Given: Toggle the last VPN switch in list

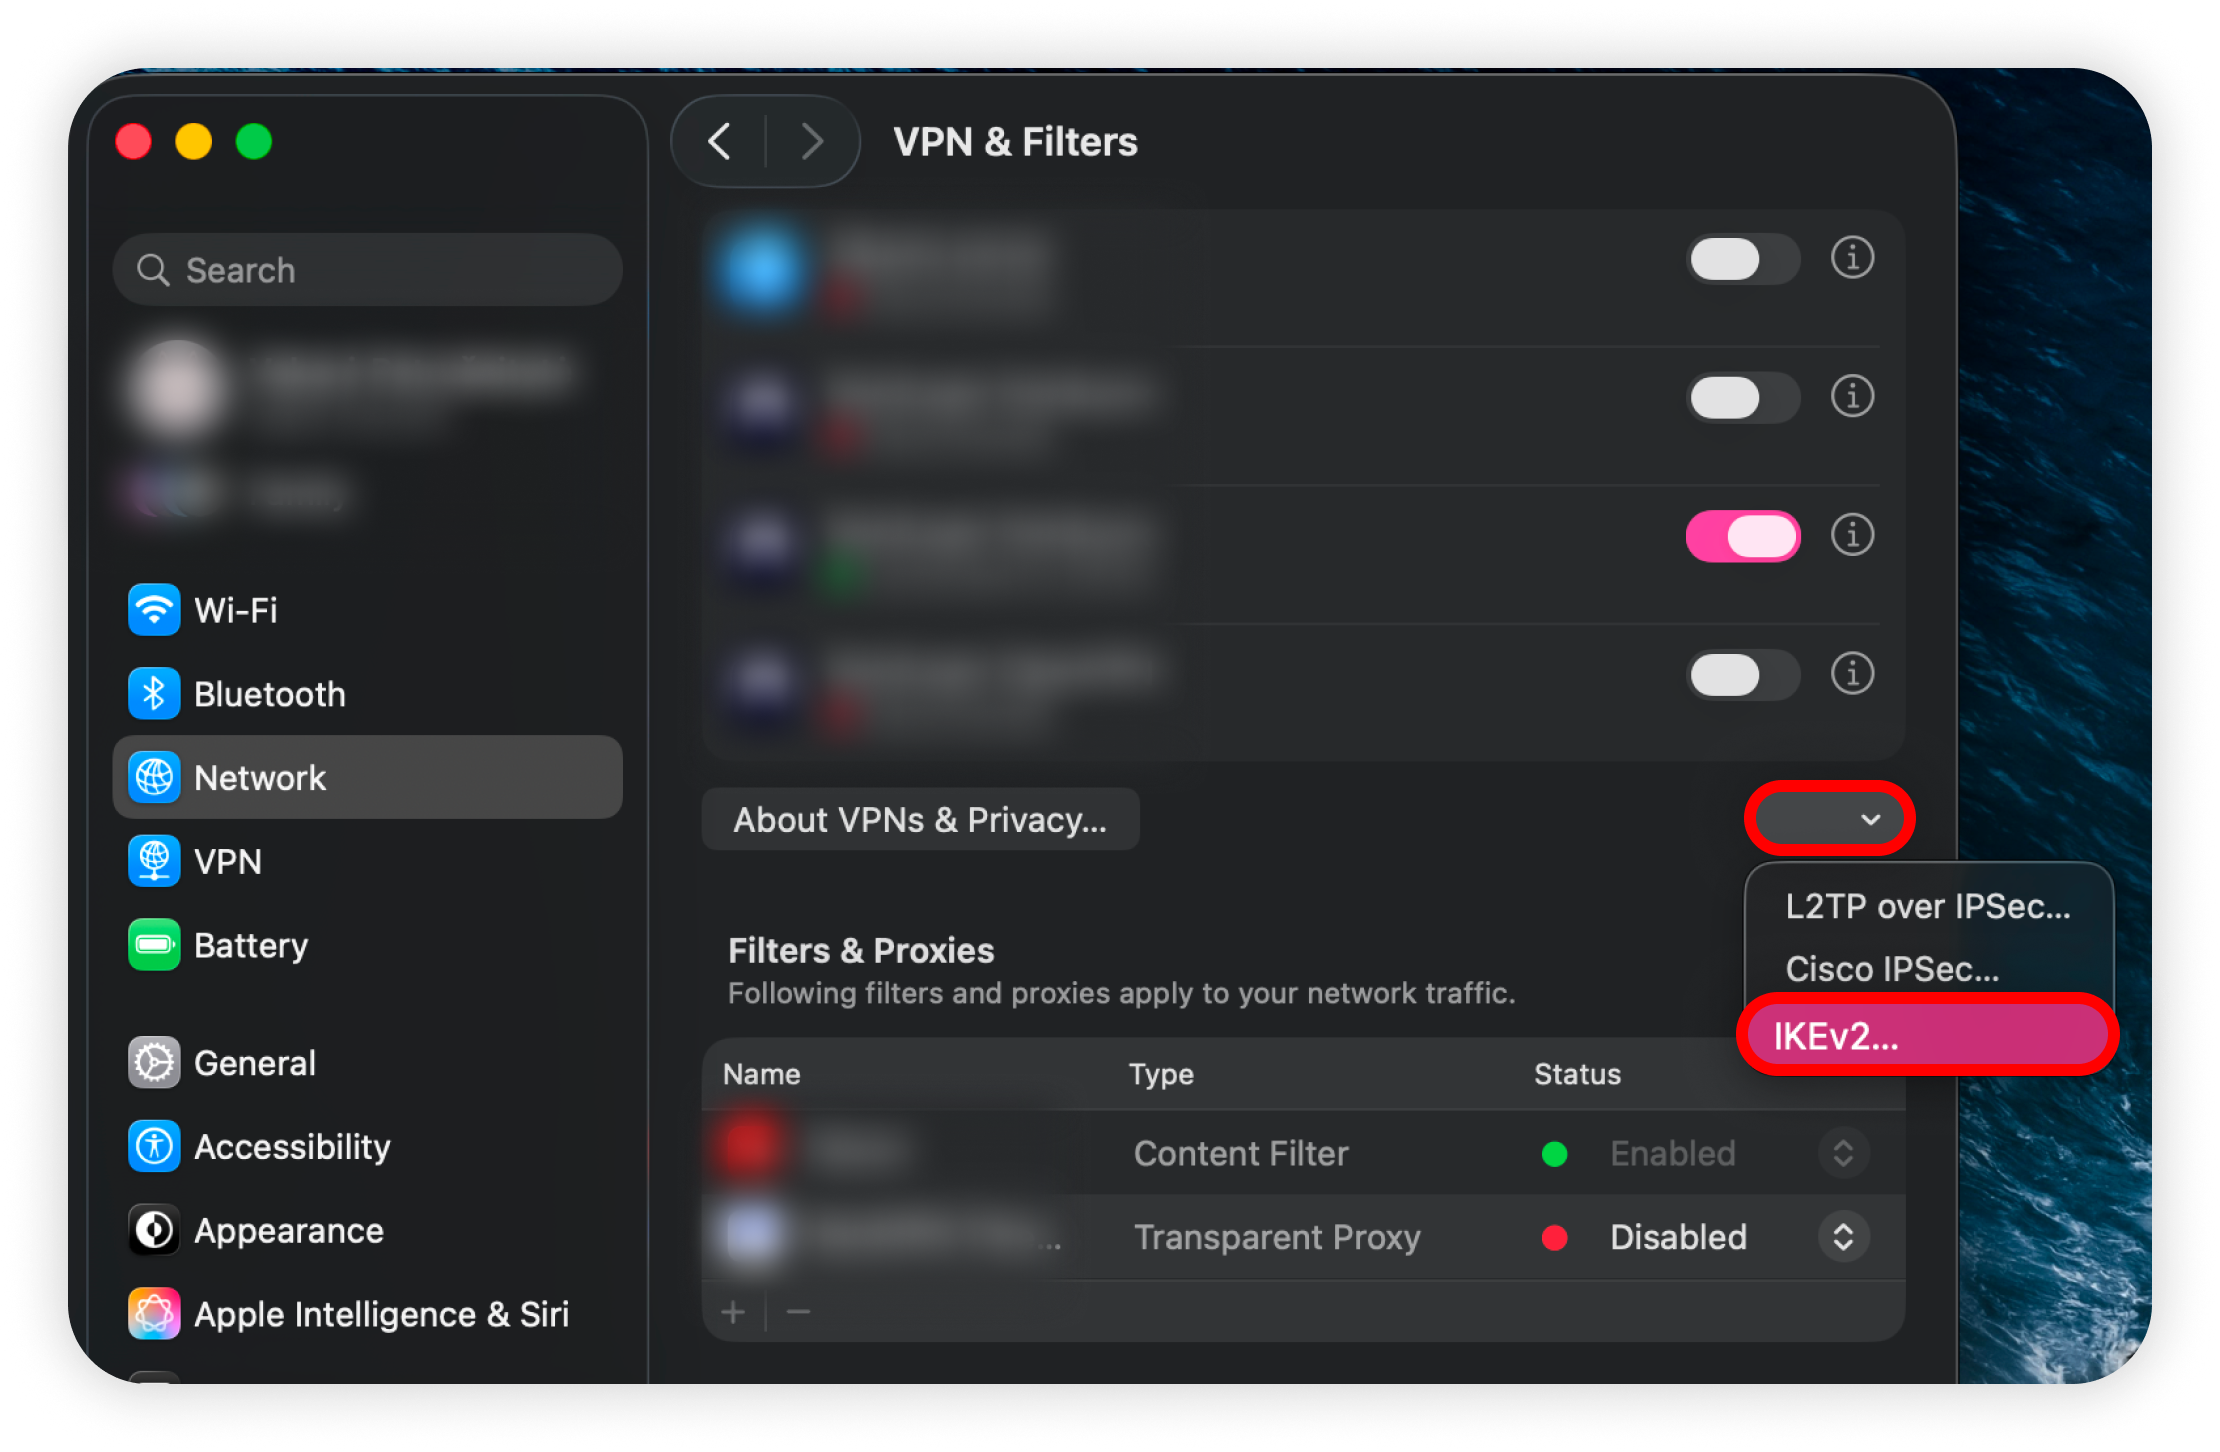Looking at the screenshot, I should (1743, 675).
